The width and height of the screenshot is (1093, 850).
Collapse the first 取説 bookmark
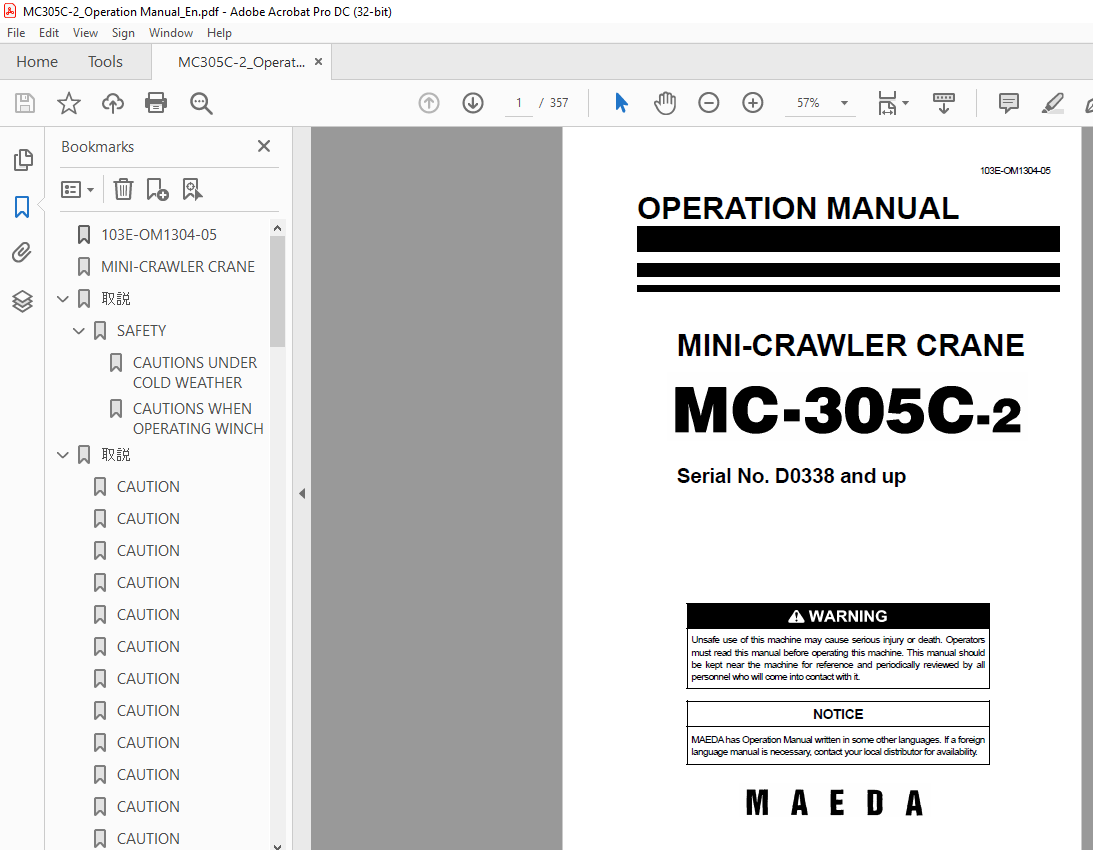click(63, 299)
